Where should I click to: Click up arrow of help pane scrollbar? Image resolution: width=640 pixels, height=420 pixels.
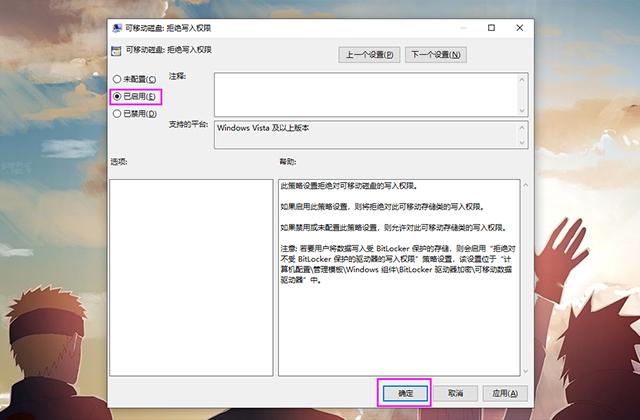(526, 185)
